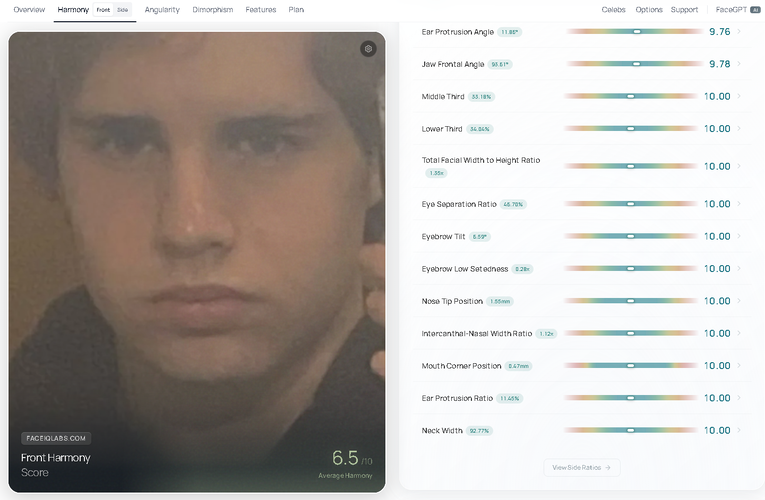Expand the Nose Tip Position chevron
765x500 pixels.
(739, 300)
